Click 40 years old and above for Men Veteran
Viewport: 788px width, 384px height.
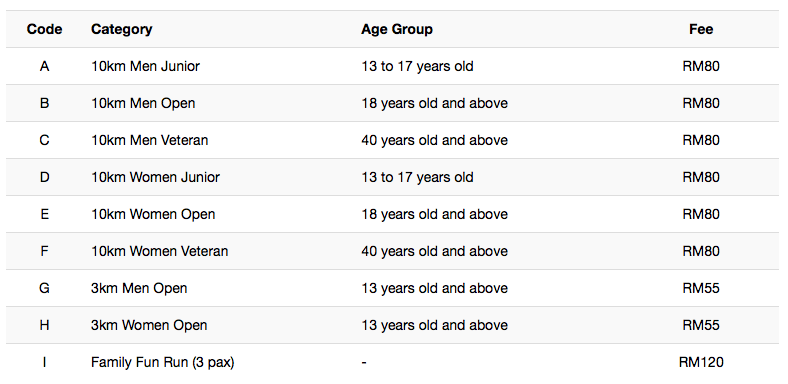pos(434,140)
